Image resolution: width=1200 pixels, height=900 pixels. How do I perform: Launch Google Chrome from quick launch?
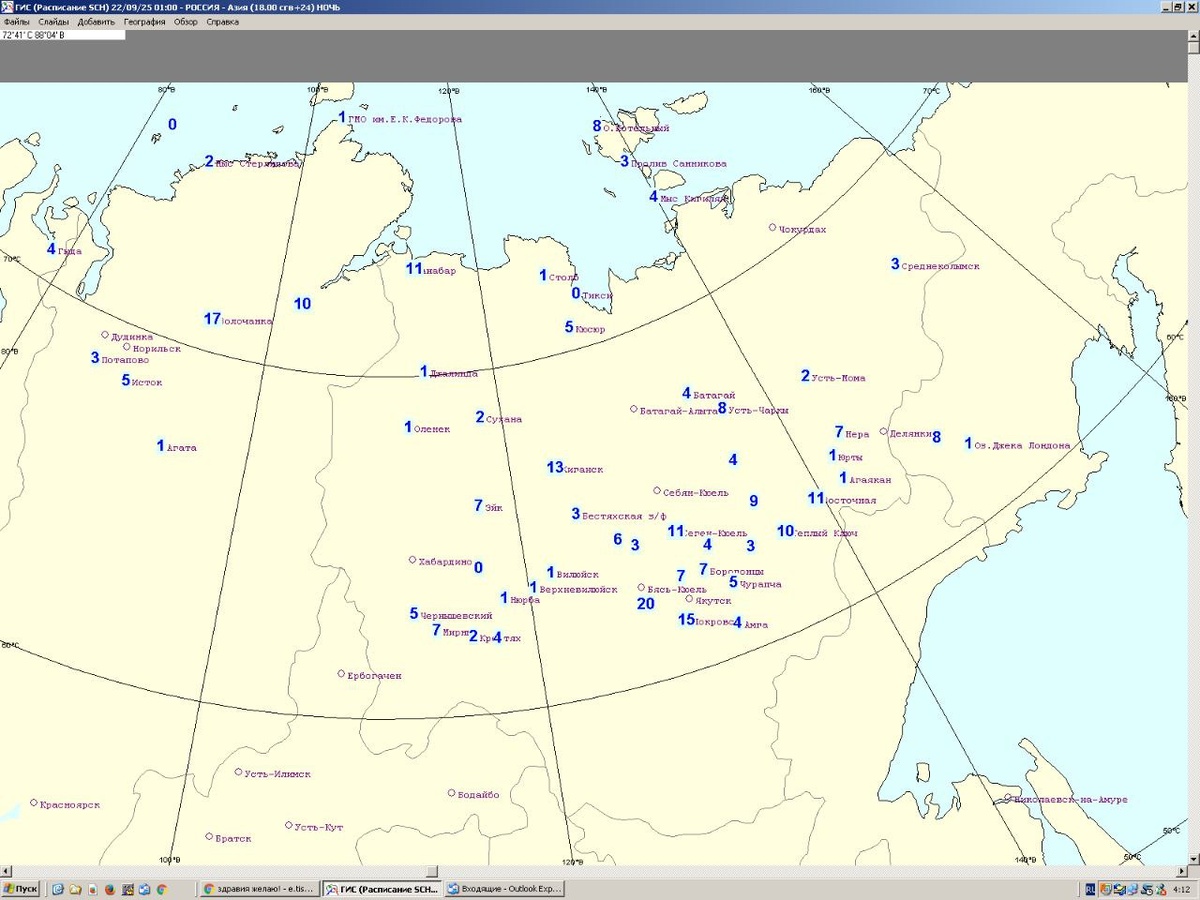tap(161, 888)
